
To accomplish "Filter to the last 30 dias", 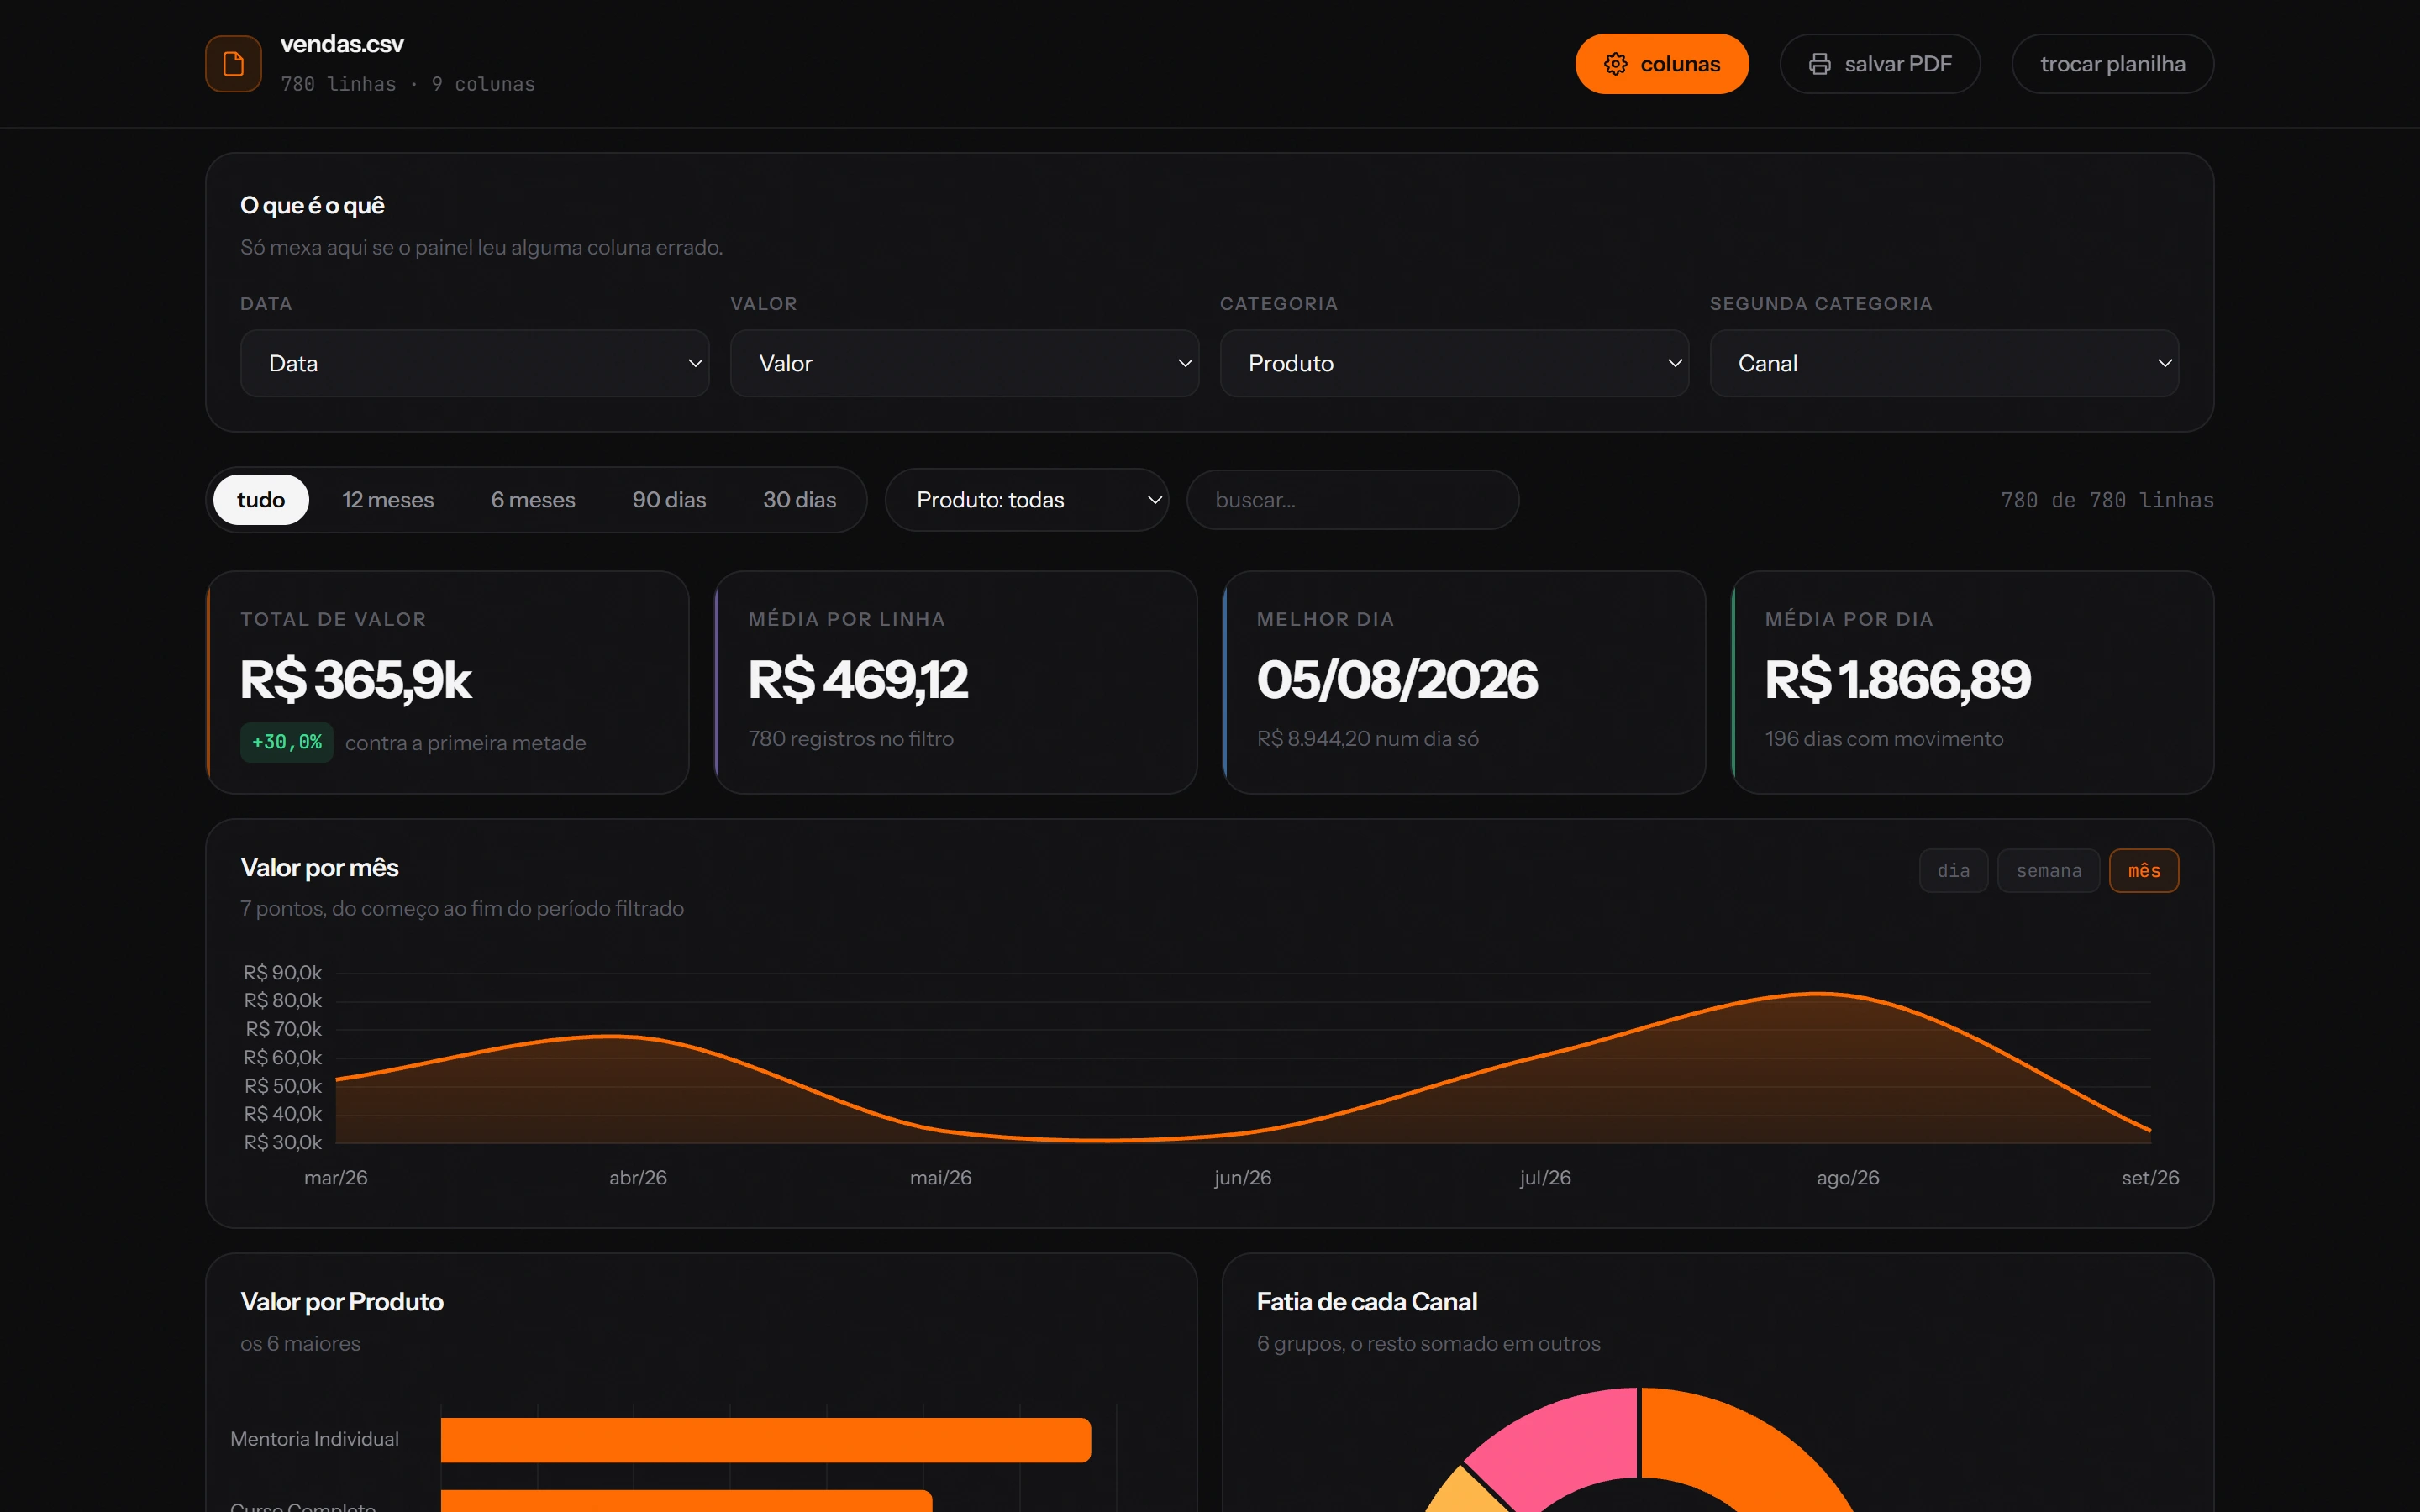I will click(x=799, y=500).
